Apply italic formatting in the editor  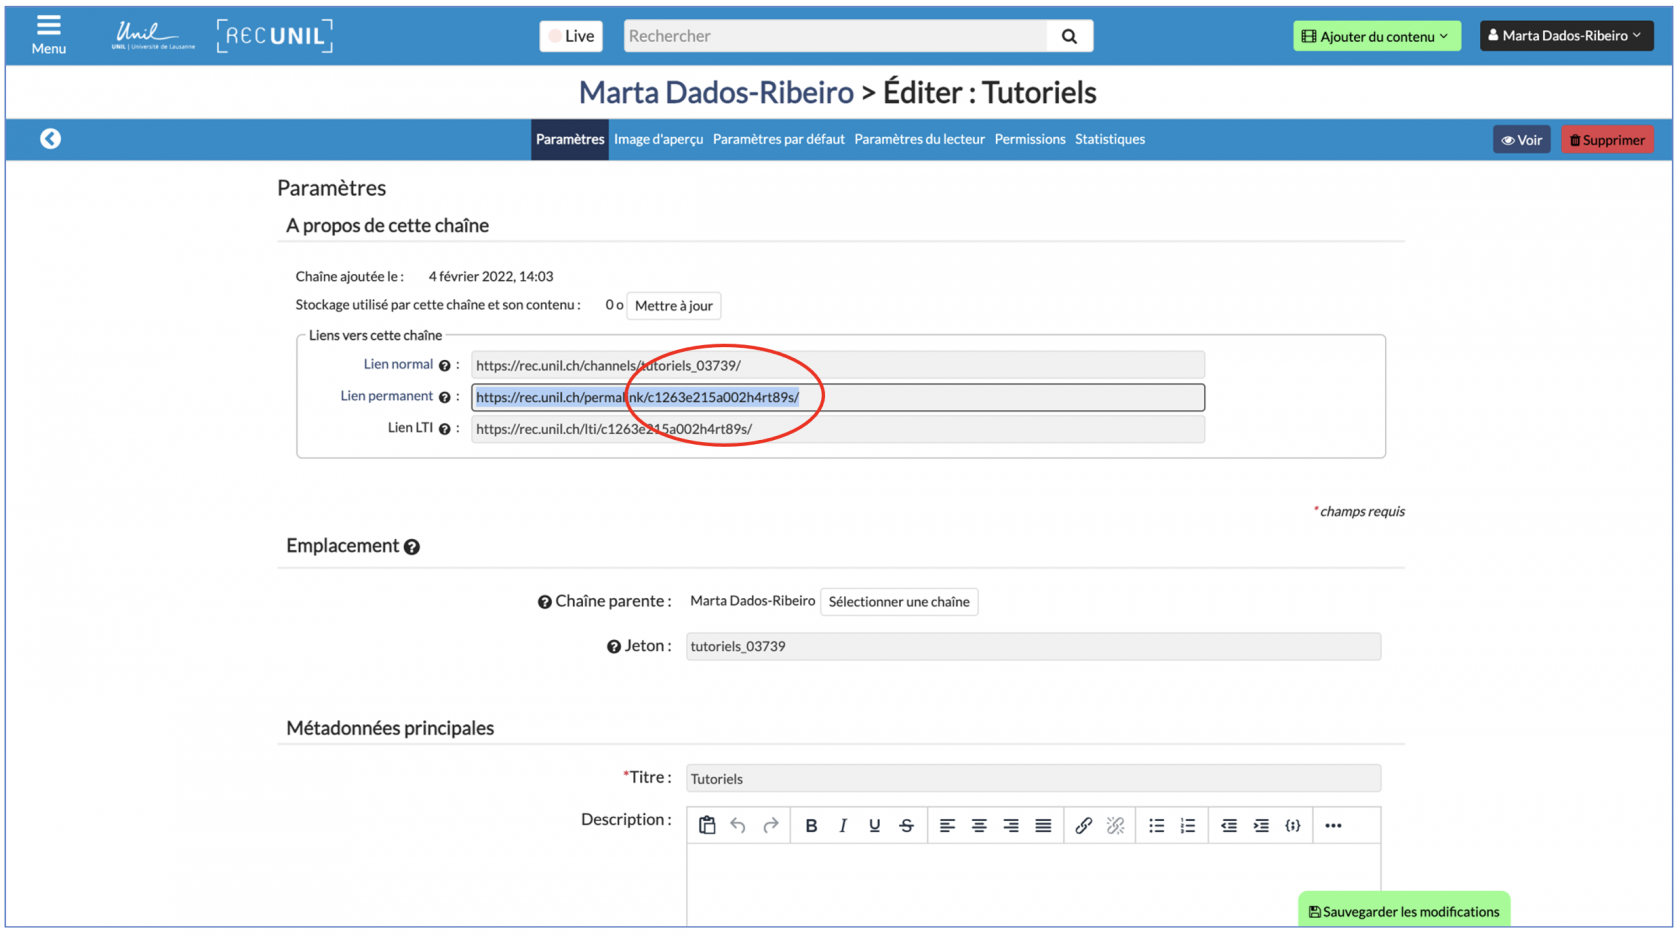point(843,826)
